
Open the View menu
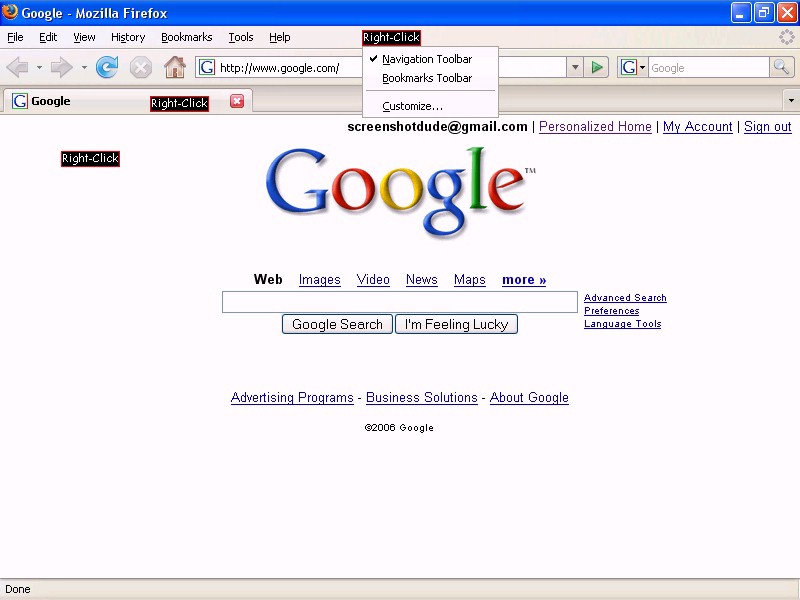click(84, 37)
